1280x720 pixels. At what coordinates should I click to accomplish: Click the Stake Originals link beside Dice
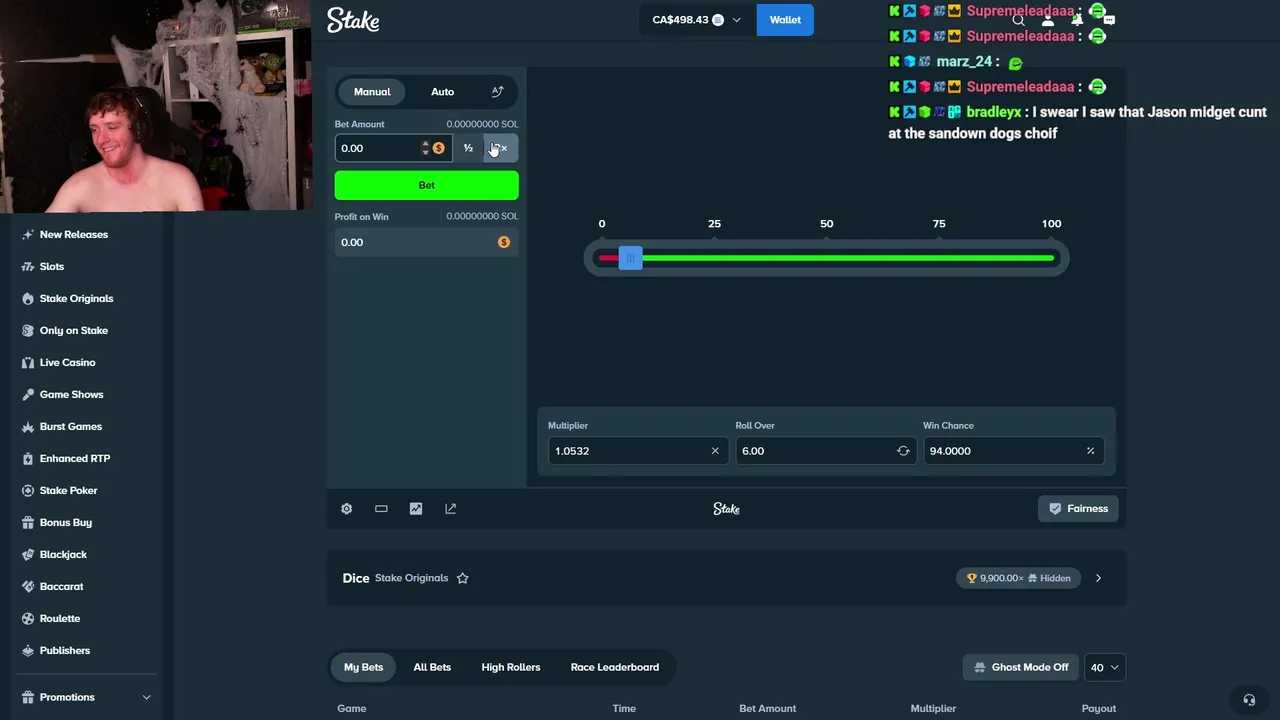pos(411,578)
